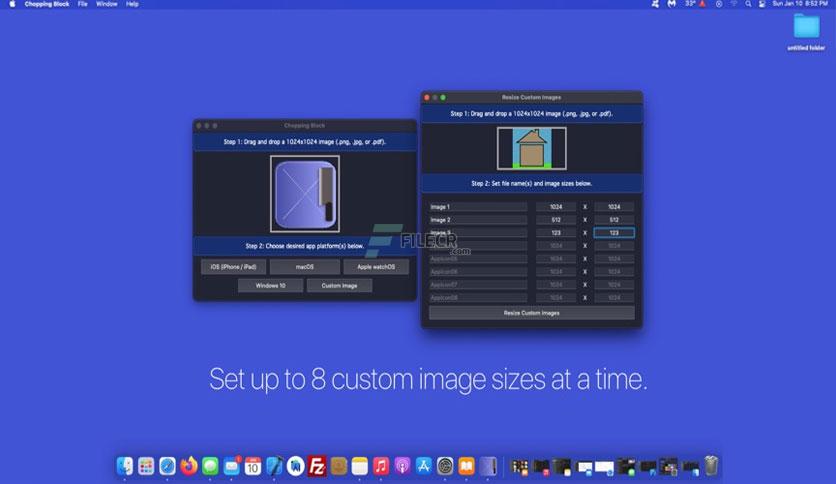
Task: Edit third row width field showing 123
Action: [x=556, y=233]
